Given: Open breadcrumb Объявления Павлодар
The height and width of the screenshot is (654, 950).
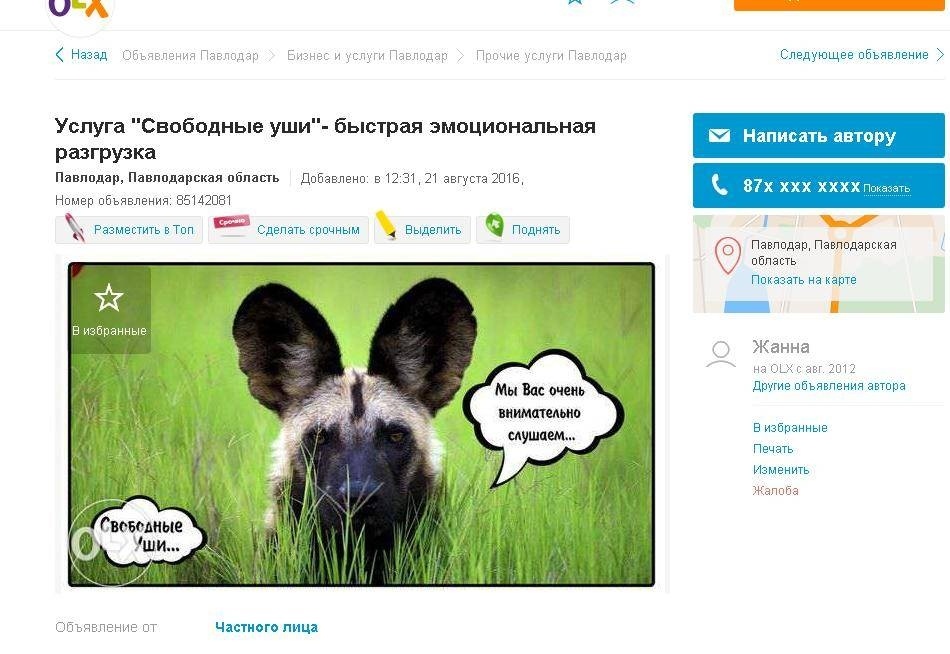Looking at the screenshot, I should pyautogui.click(x=190, y=56).
